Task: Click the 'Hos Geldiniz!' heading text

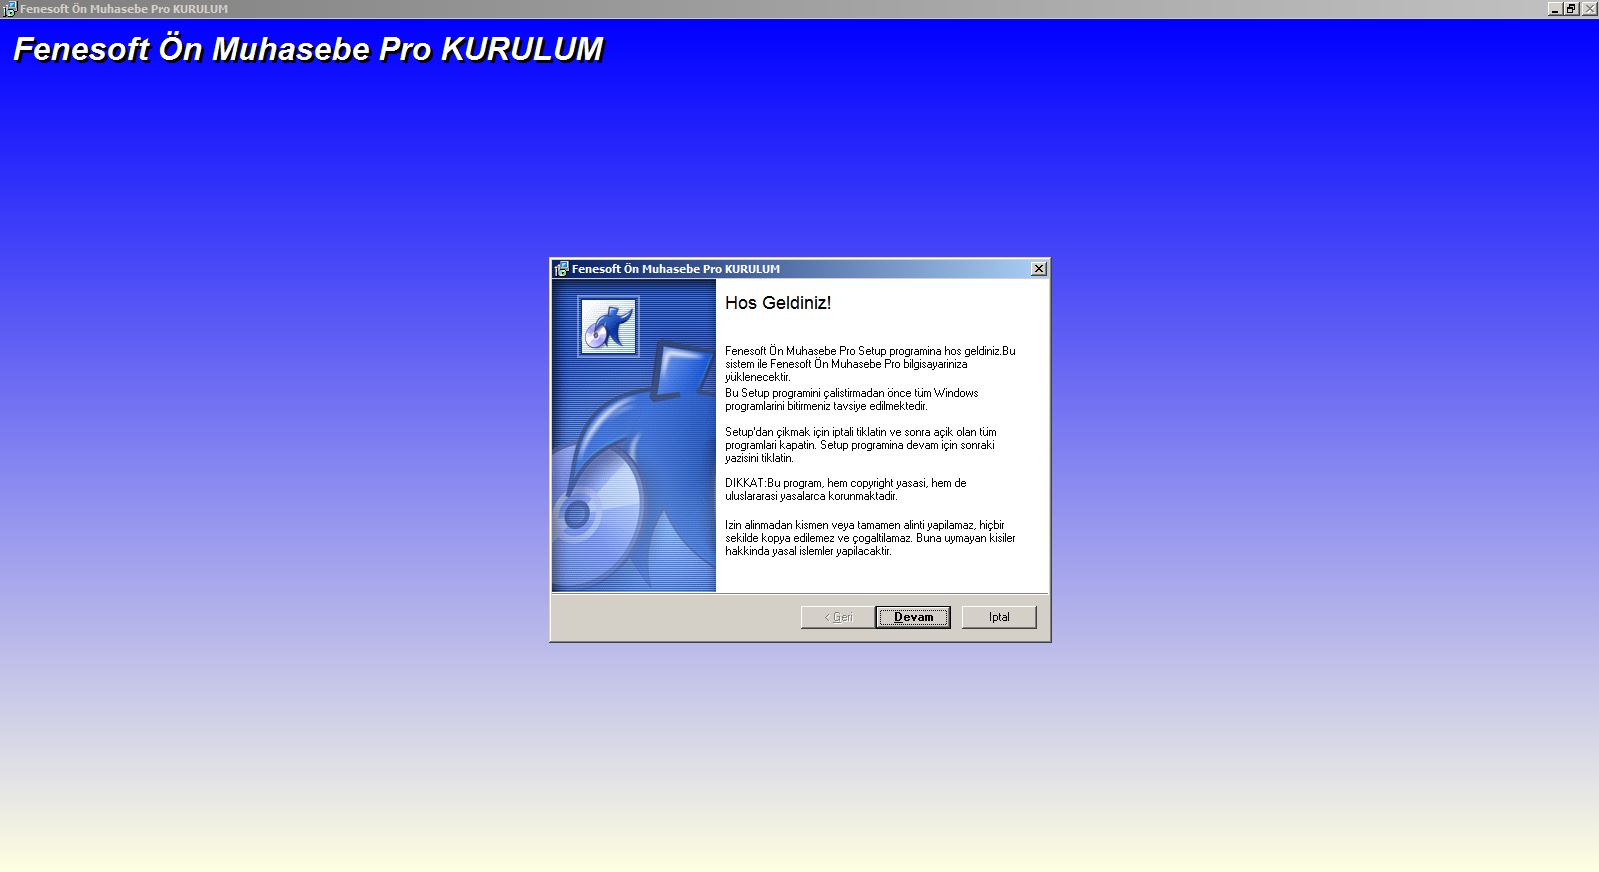Action: coord(778,303)
